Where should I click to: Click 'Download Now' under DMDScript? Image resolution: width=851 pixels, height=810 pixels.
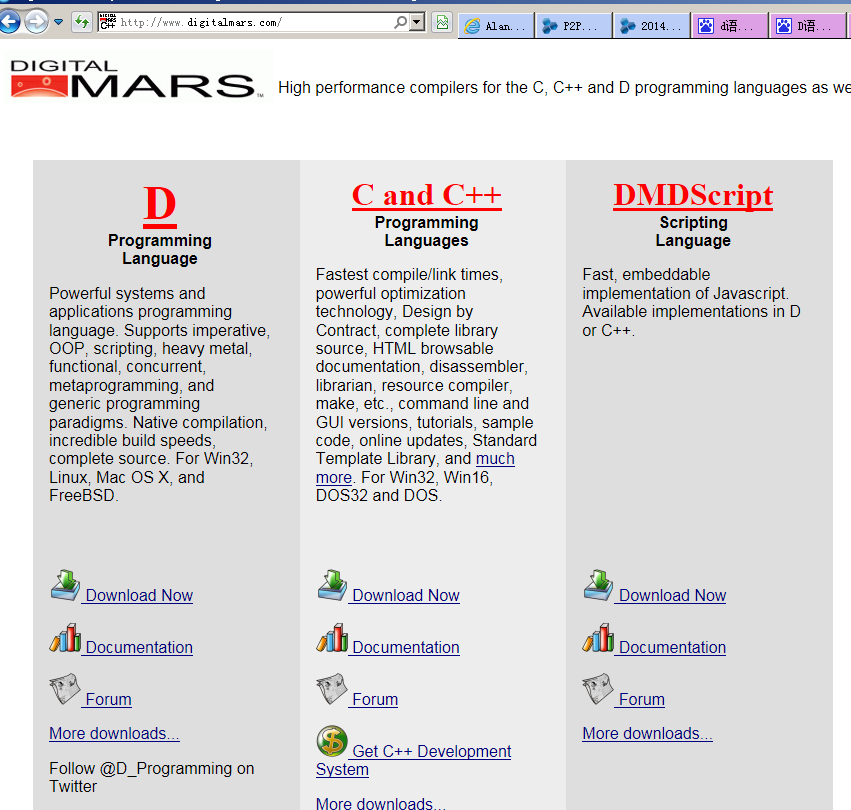pos(672,596)
